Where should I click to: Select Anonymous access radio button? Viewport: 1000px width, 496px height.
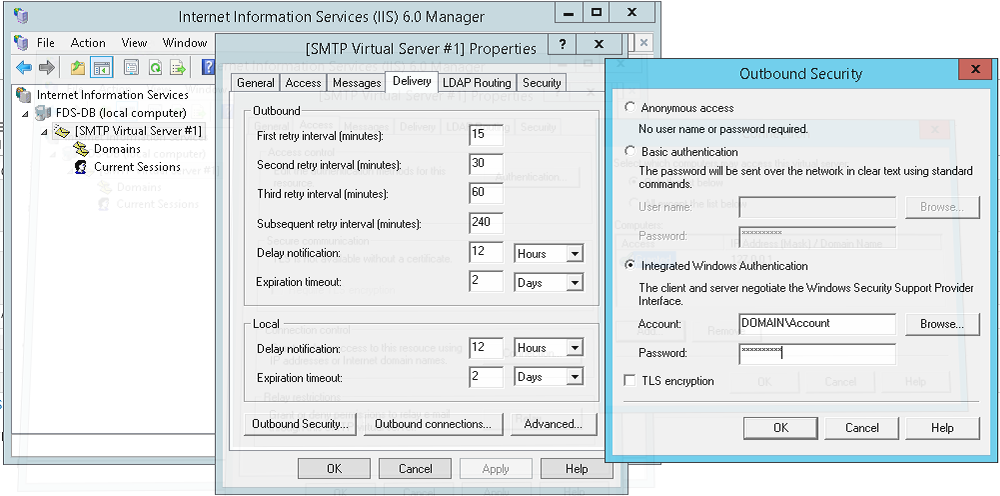point(630,107)
